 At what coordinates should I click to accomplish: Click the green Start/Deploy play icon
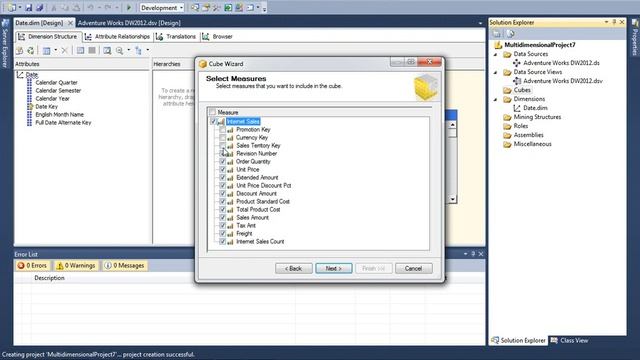pos(129,7)
